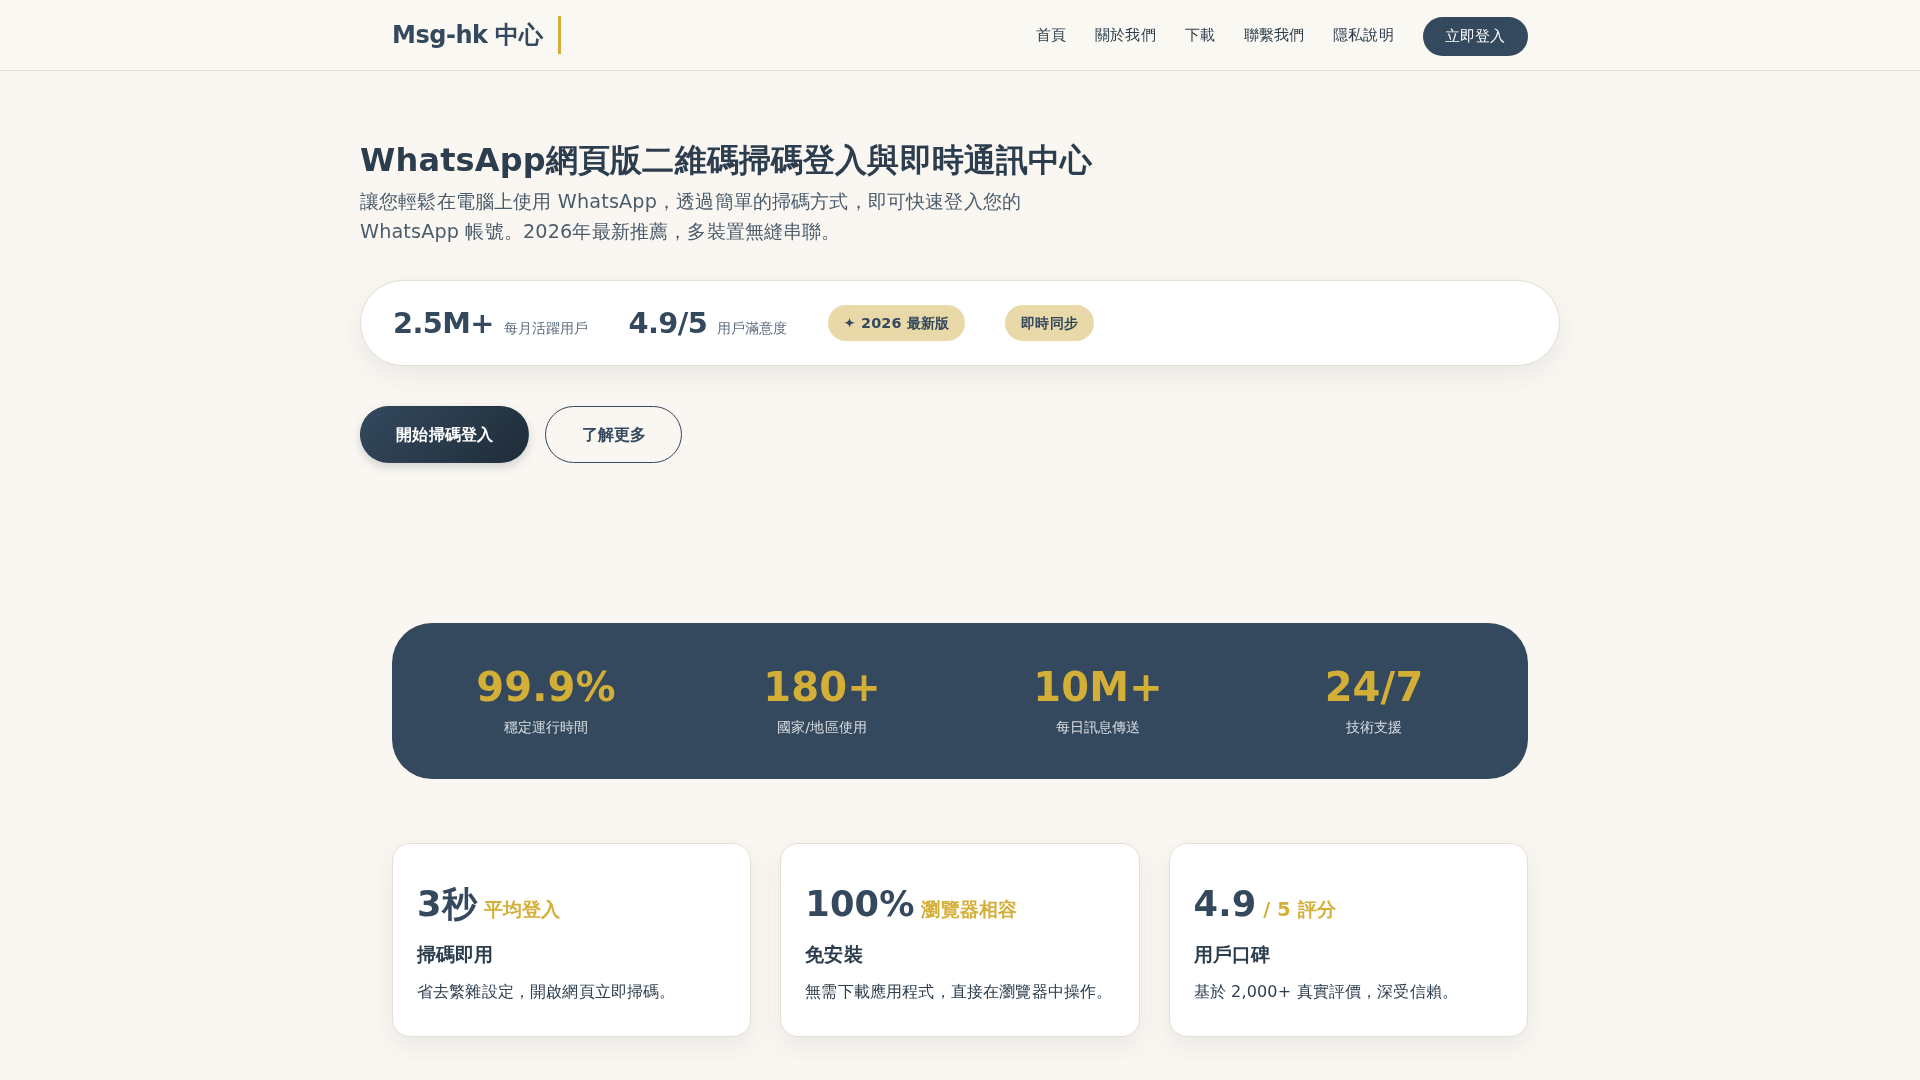Open the 隱私說明 nav link
This screenshot has height=1080, width=1920.
pos(1363,35)
